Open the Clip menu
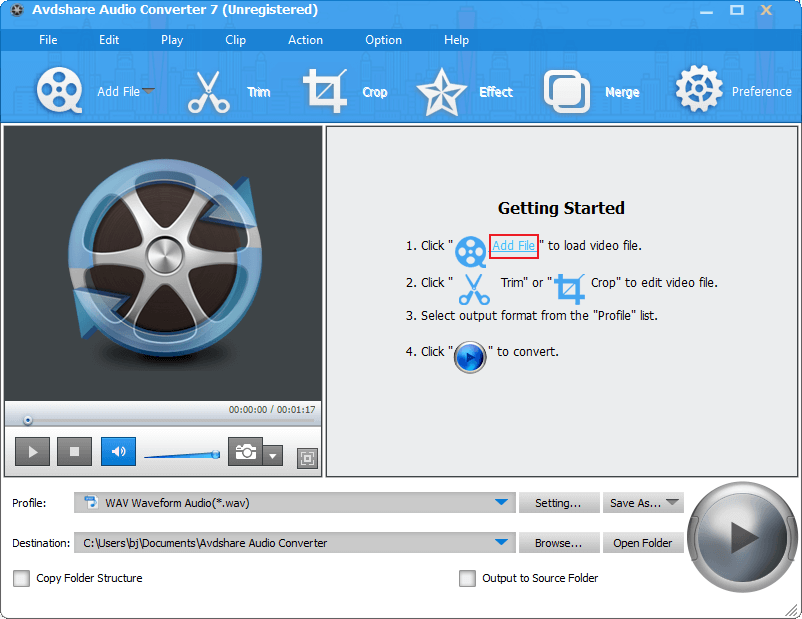802x619 pixels. click(235, 40)
